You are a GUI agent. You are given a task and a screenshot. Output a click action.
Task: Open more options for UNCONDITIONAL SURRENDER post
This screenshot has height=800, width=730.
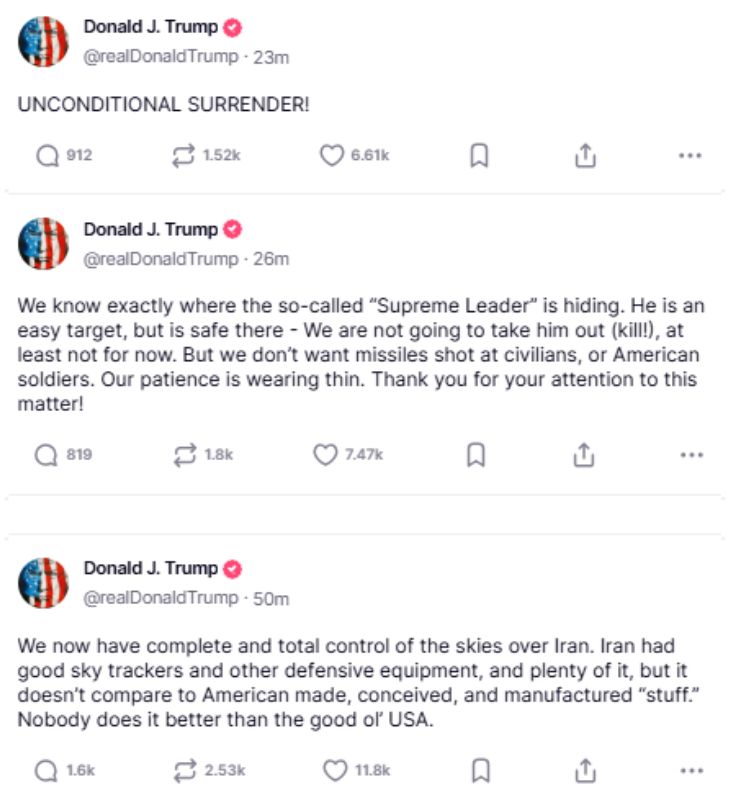690,156
